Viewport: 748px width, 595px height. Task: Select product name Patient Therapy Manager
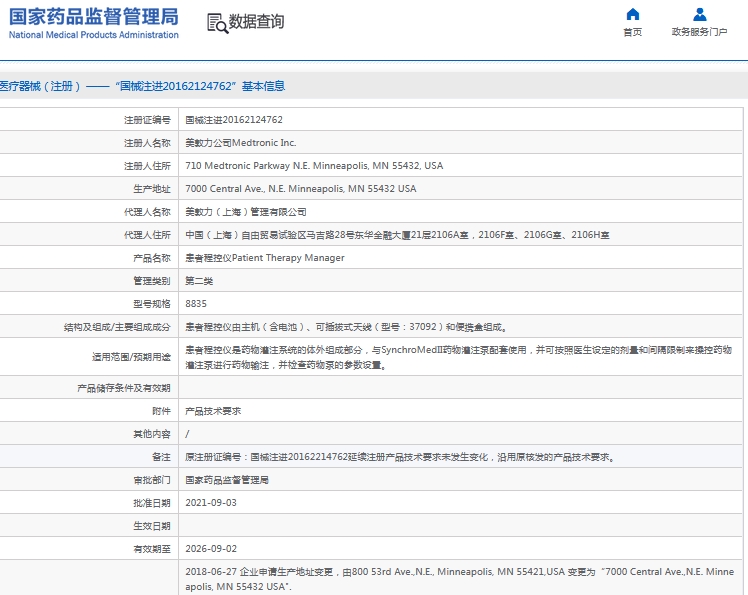pyautogui.click(x=265, y=258)
